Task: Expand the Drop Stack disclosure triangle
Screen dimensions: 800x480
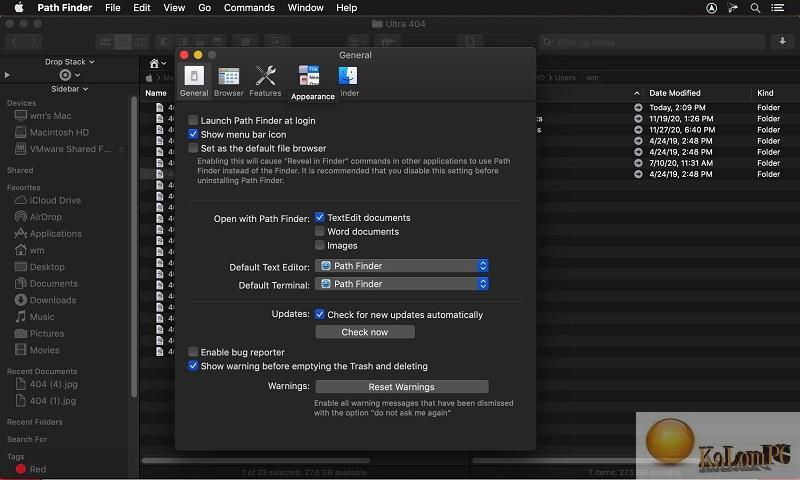Action: [7, 75]
